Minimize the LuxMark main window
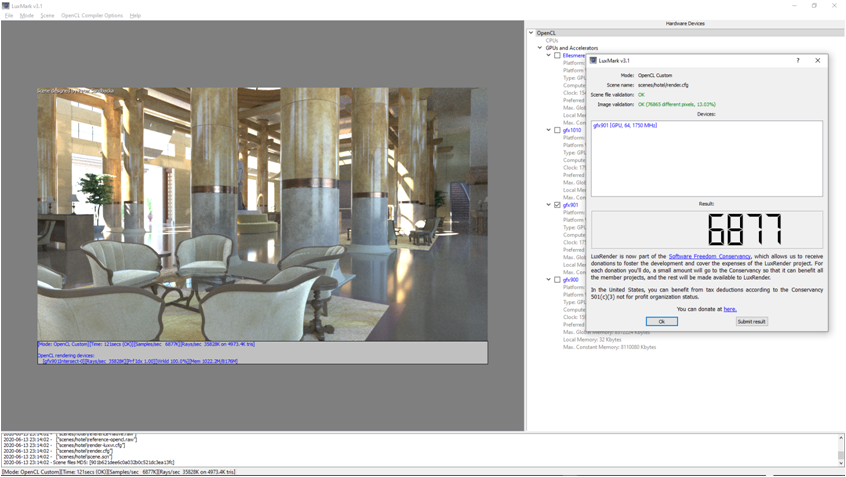Viewport: 846px width, 477px height. click(x=794, y=5)
